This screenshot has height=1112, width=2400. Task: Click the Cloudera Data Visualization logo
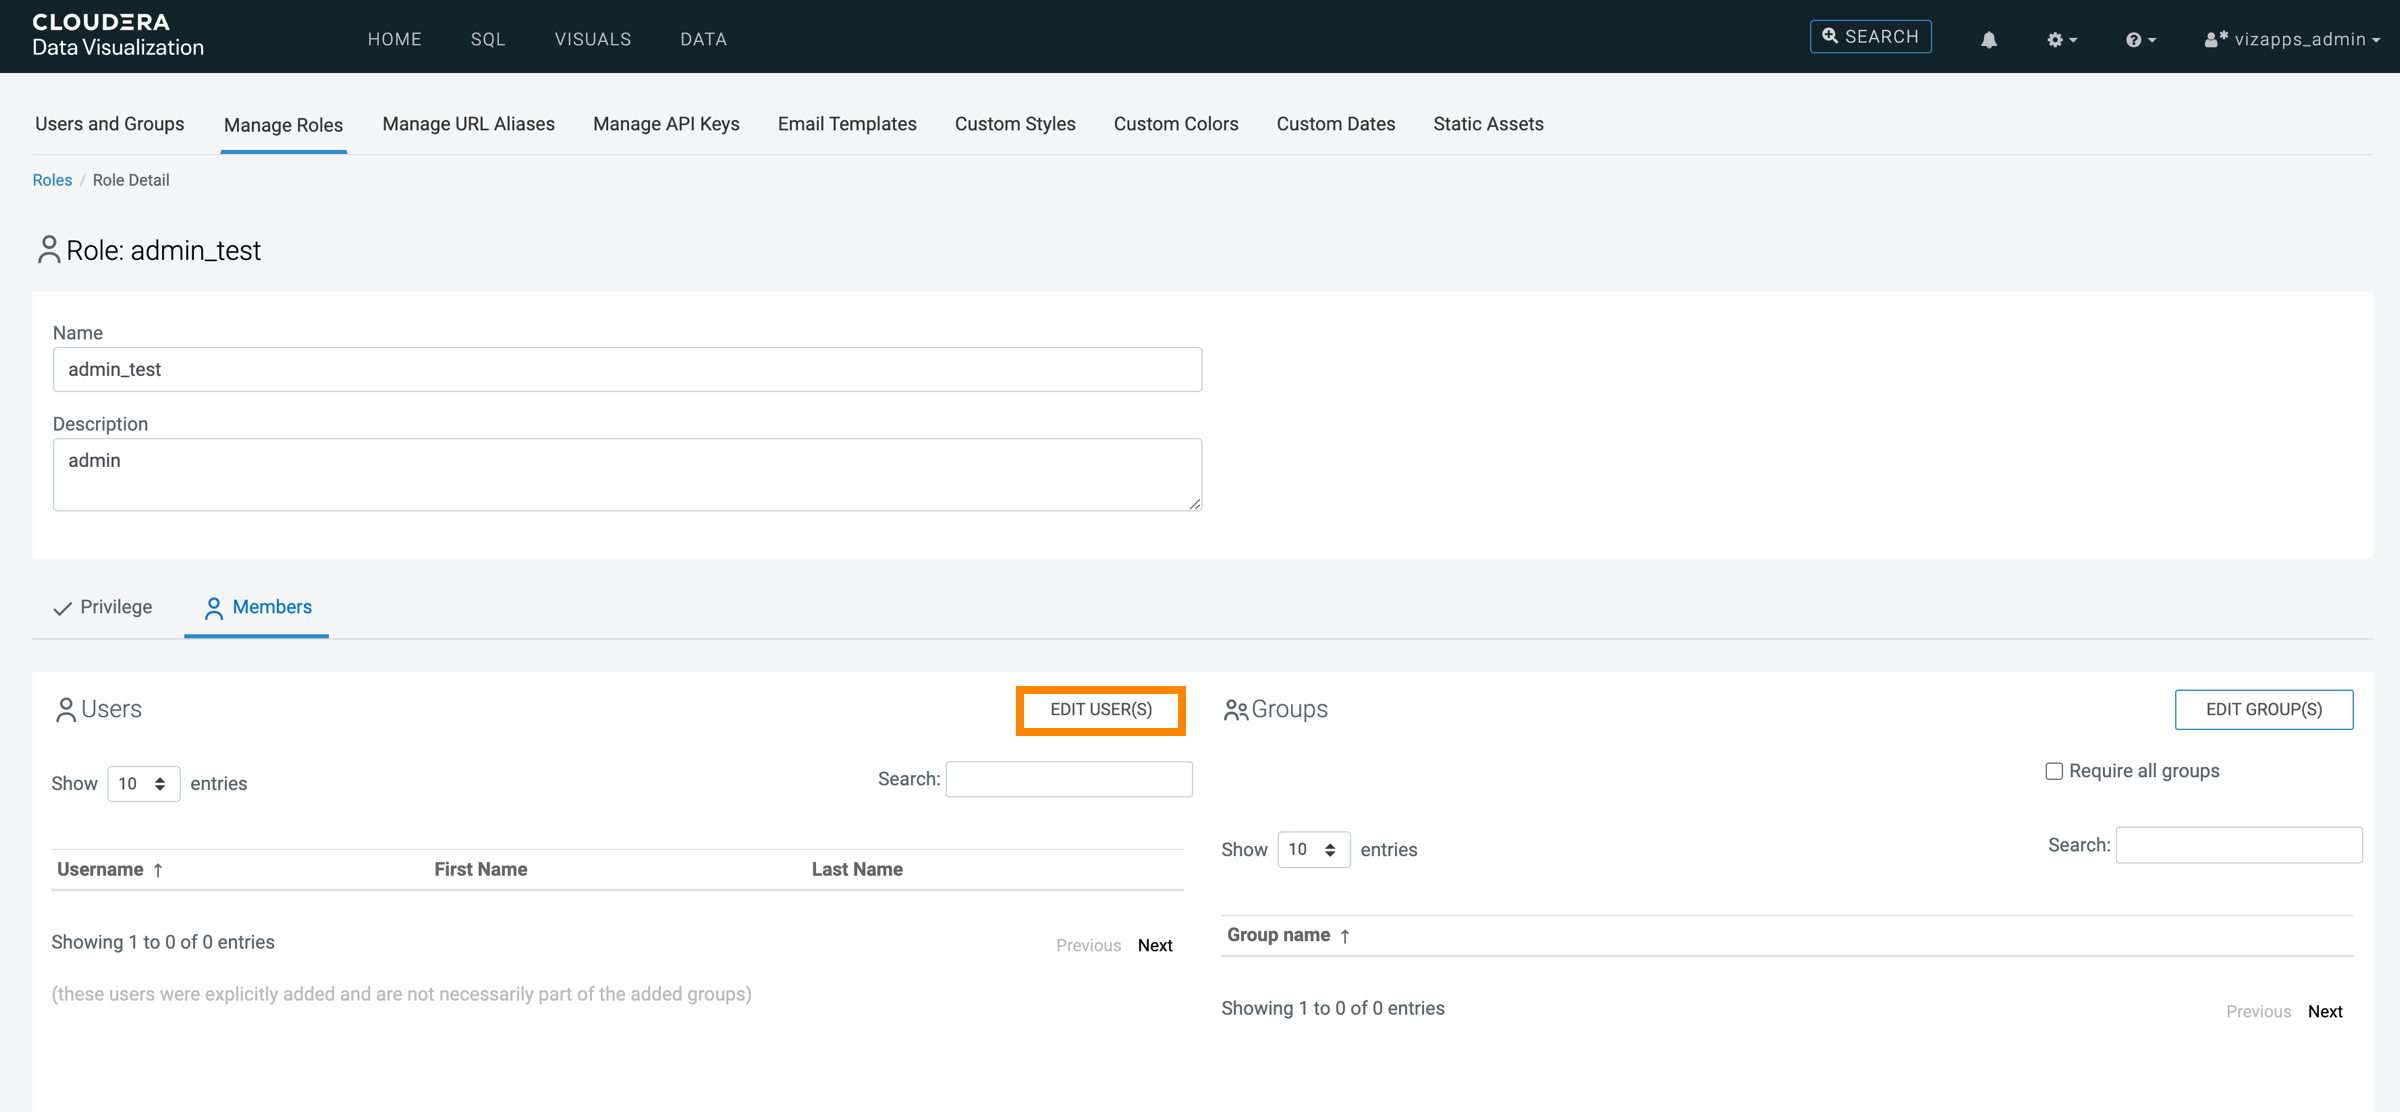(118, 36)
